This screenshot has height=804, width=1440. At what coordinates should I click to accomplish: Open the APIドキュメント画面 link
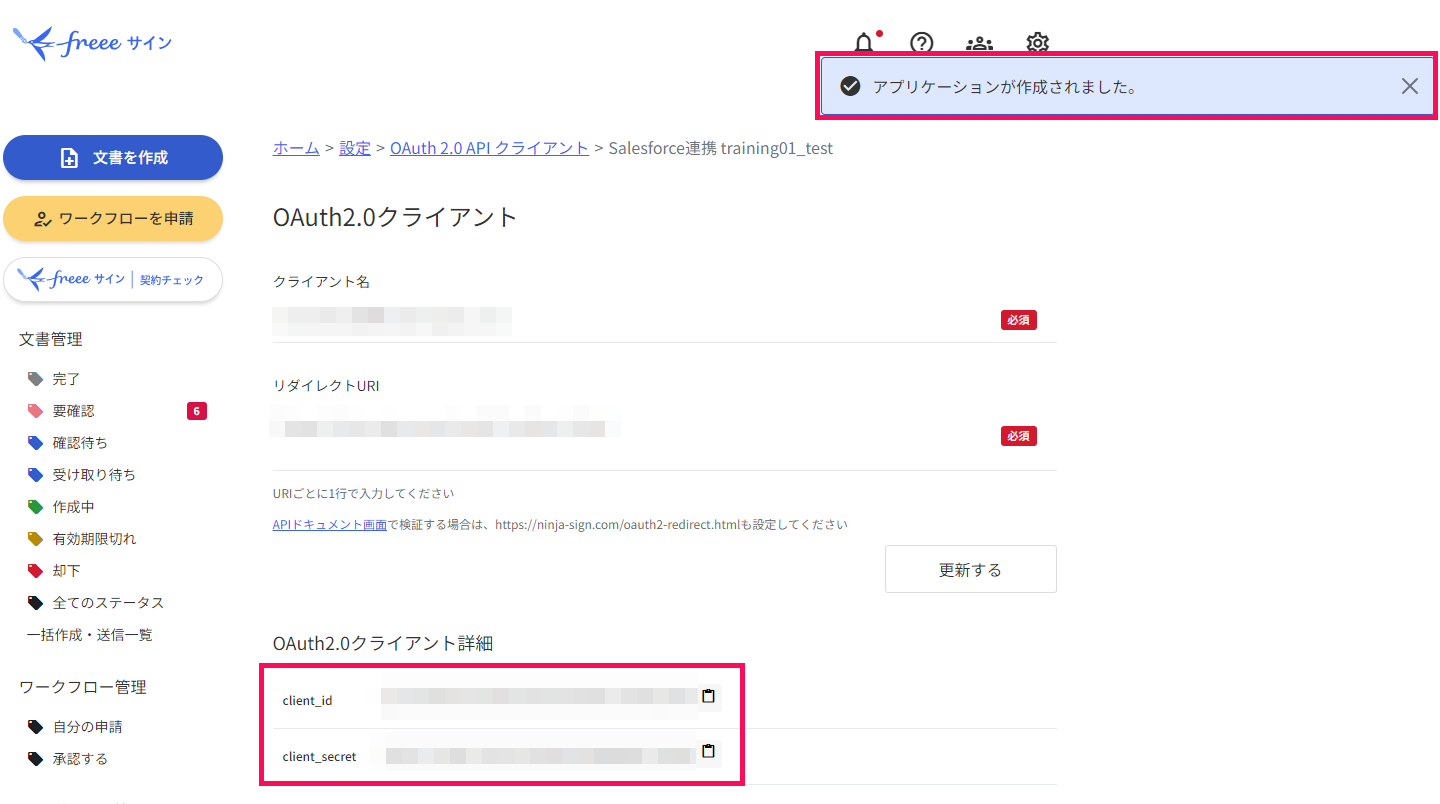click(330, 524)
